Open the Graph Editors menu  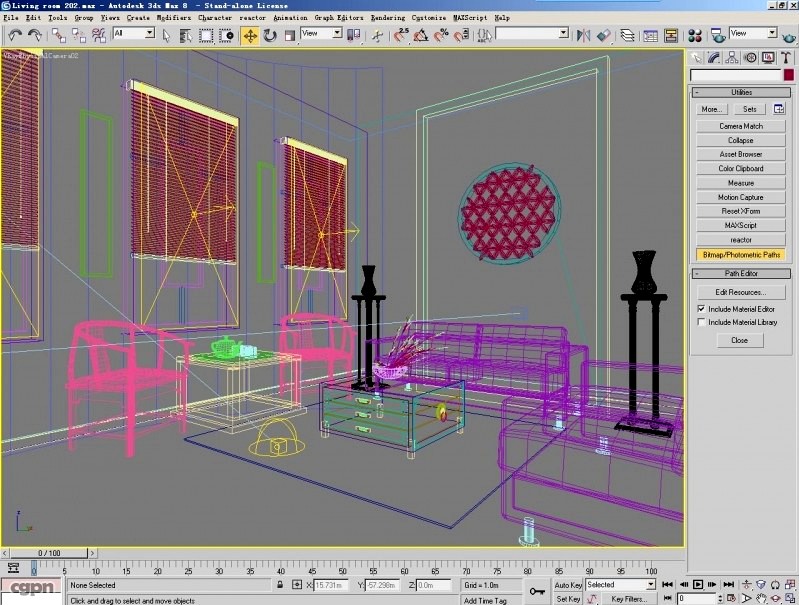339,17
